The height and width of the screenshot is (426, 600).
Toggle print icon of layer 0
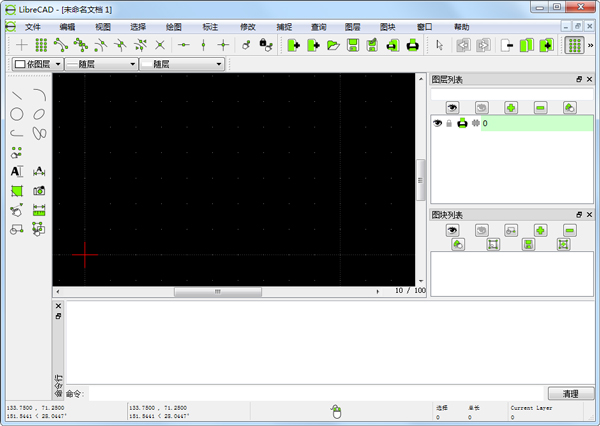462,123
